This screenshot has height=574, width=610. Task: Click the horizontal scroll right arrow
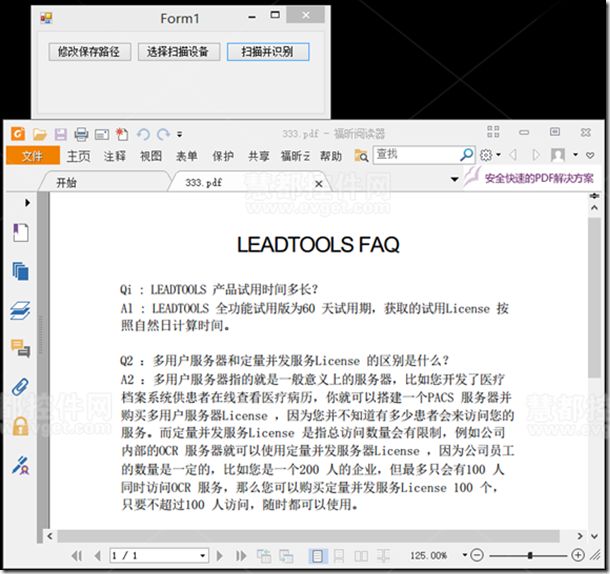point(580,536)
